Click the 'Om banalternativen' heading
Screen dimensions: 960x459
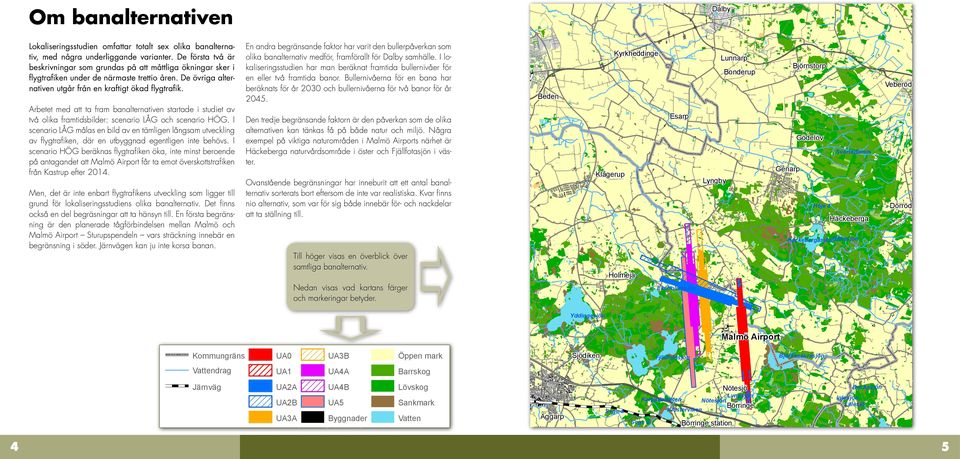tap(130, 17)
